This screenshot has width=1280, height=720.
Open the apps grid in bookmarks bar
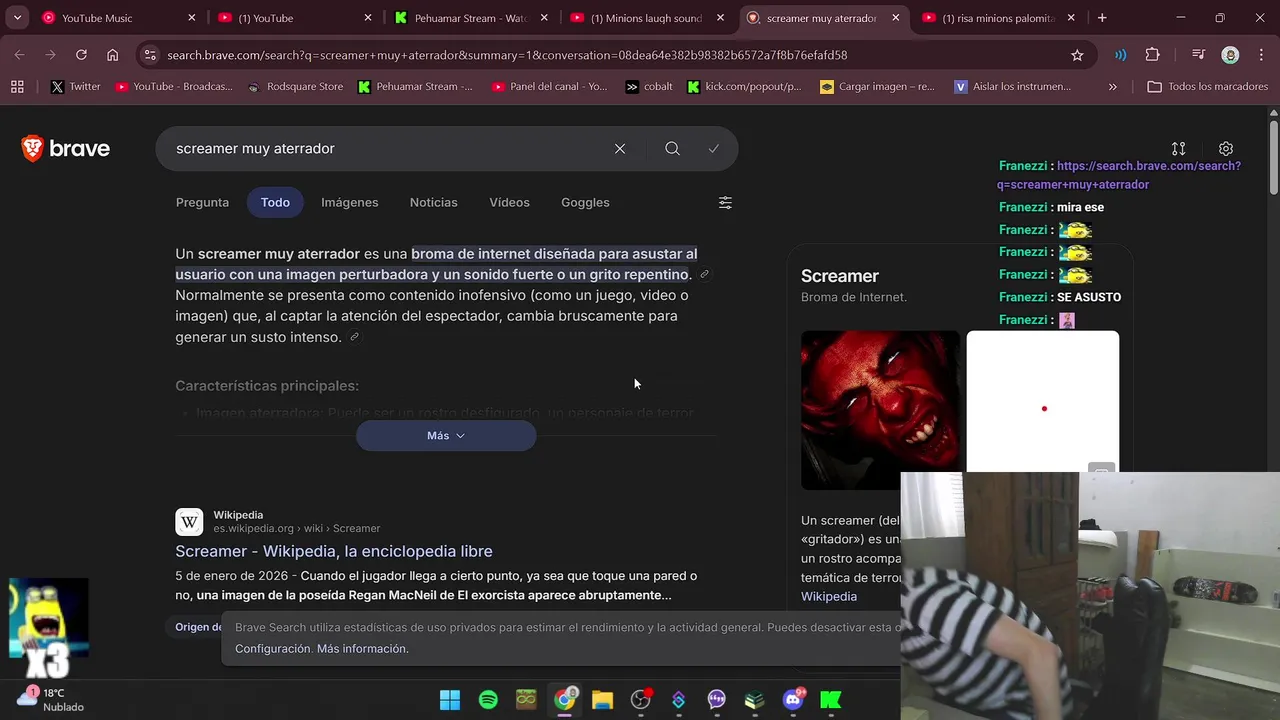click(x=17, y=87)
